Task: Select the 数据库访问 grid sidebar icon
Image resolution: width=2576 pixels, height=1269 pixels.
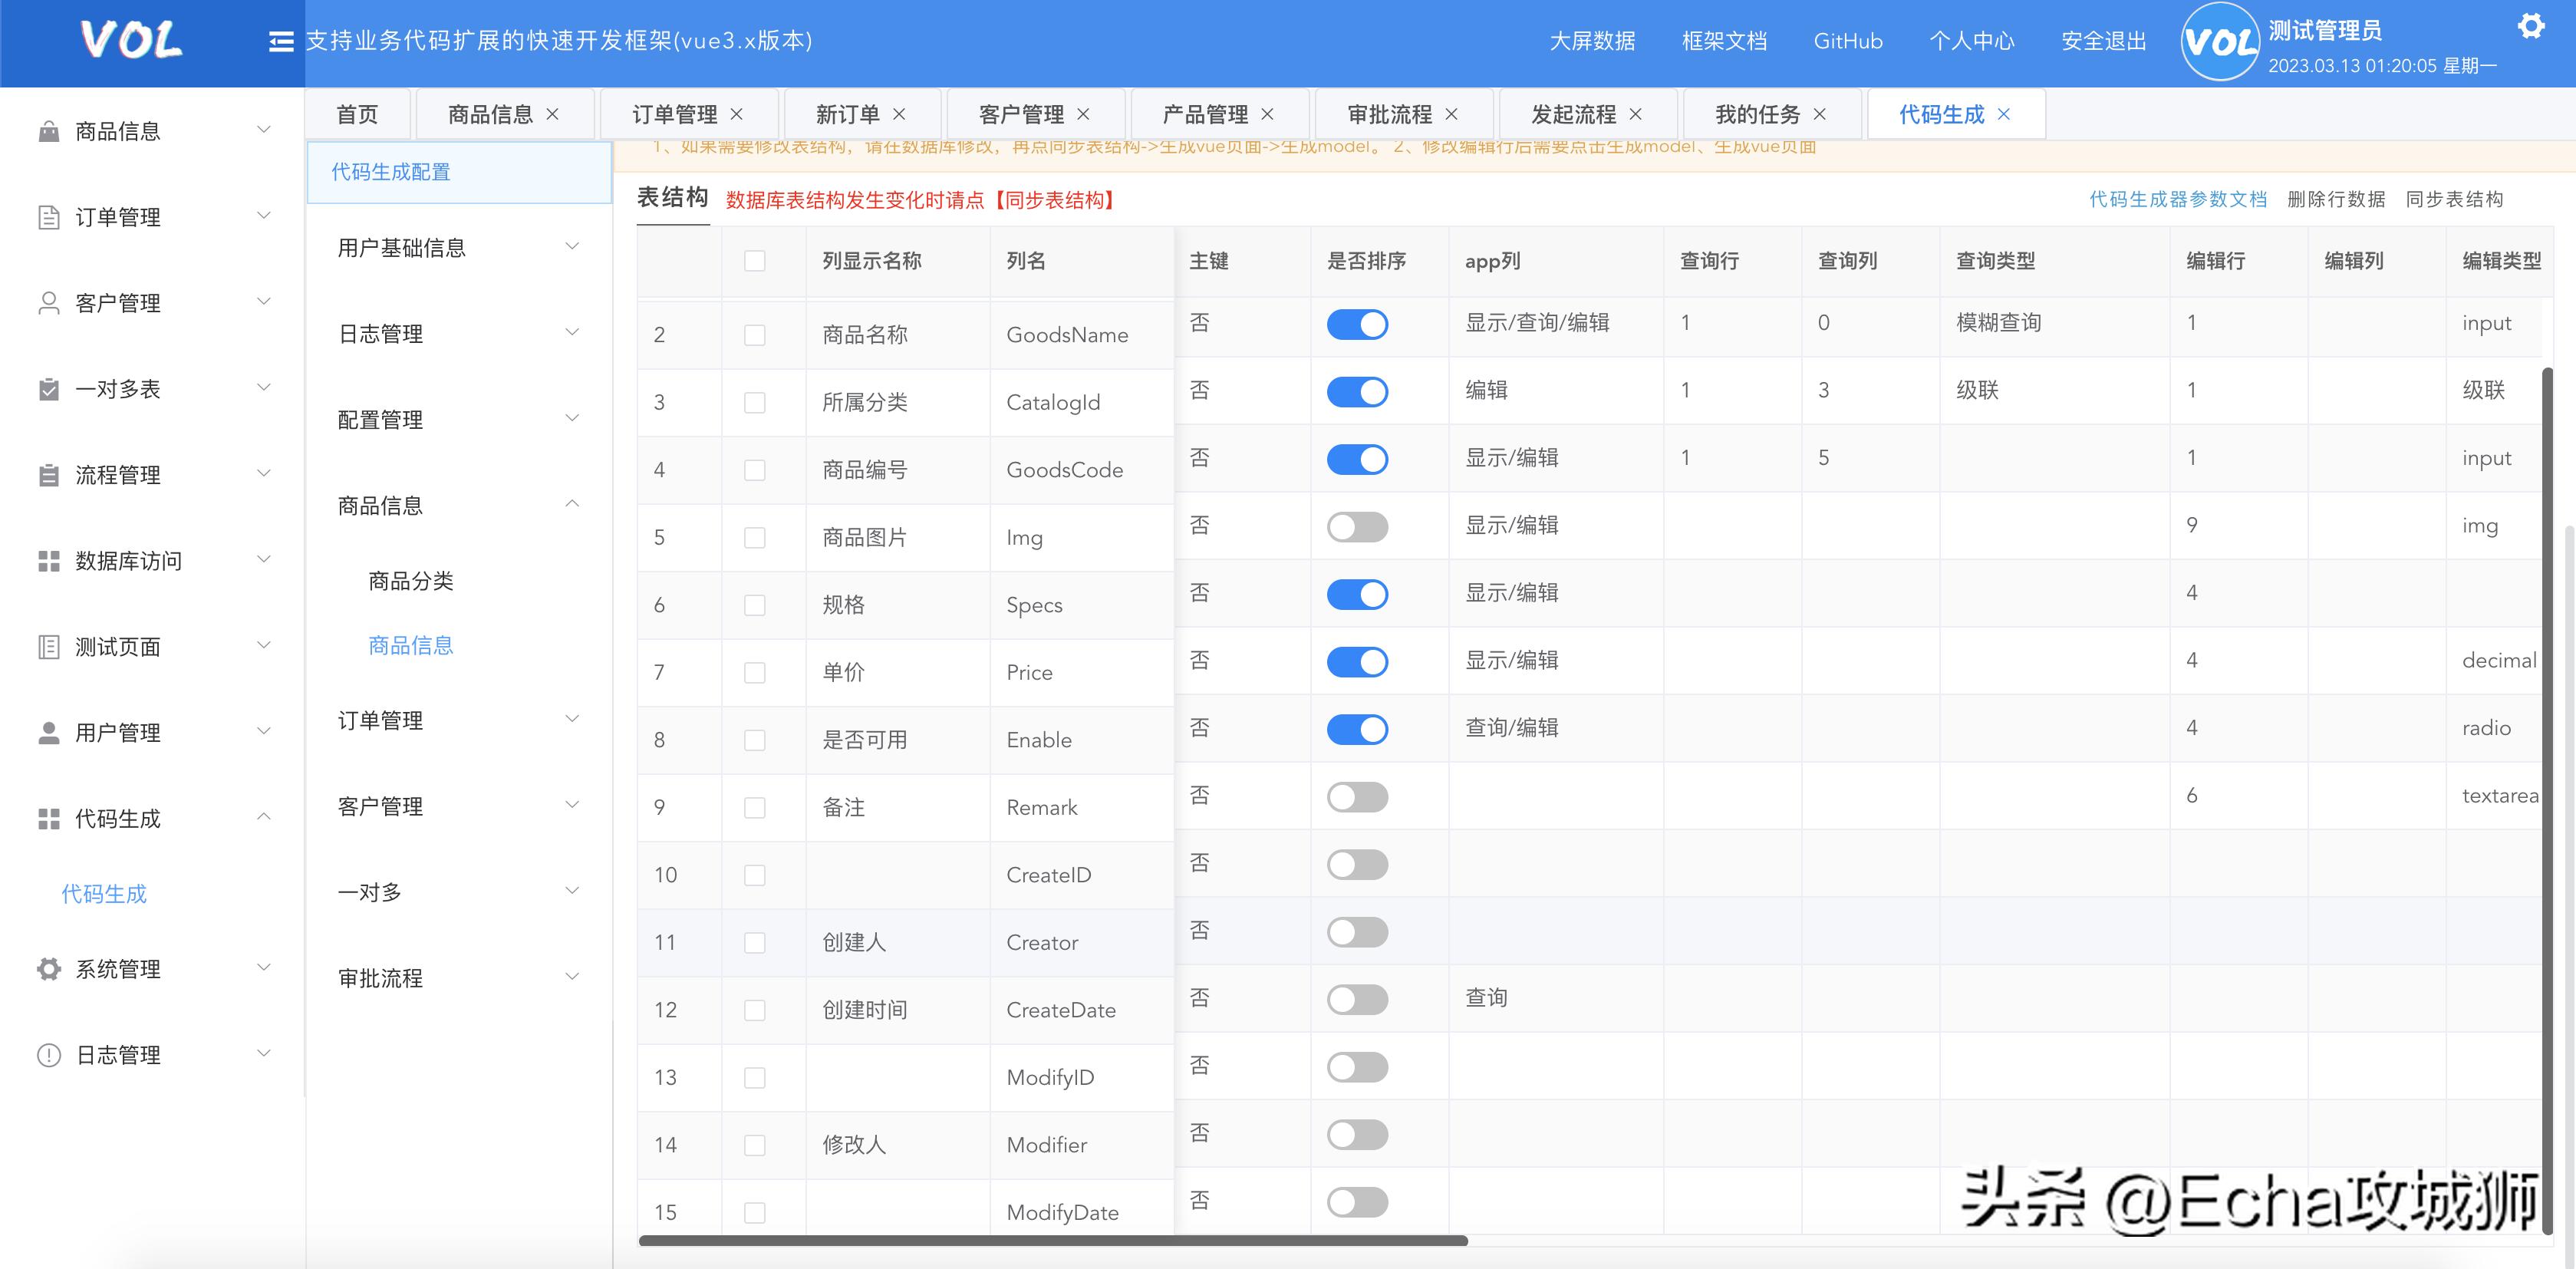Action: [47, 560]
